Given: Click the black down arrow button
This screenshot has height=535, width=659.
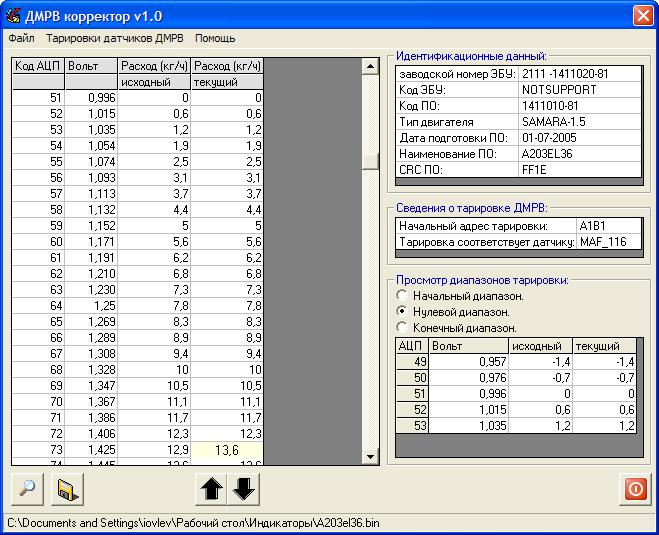Looking at the screenshot, I should coord(244,489).
